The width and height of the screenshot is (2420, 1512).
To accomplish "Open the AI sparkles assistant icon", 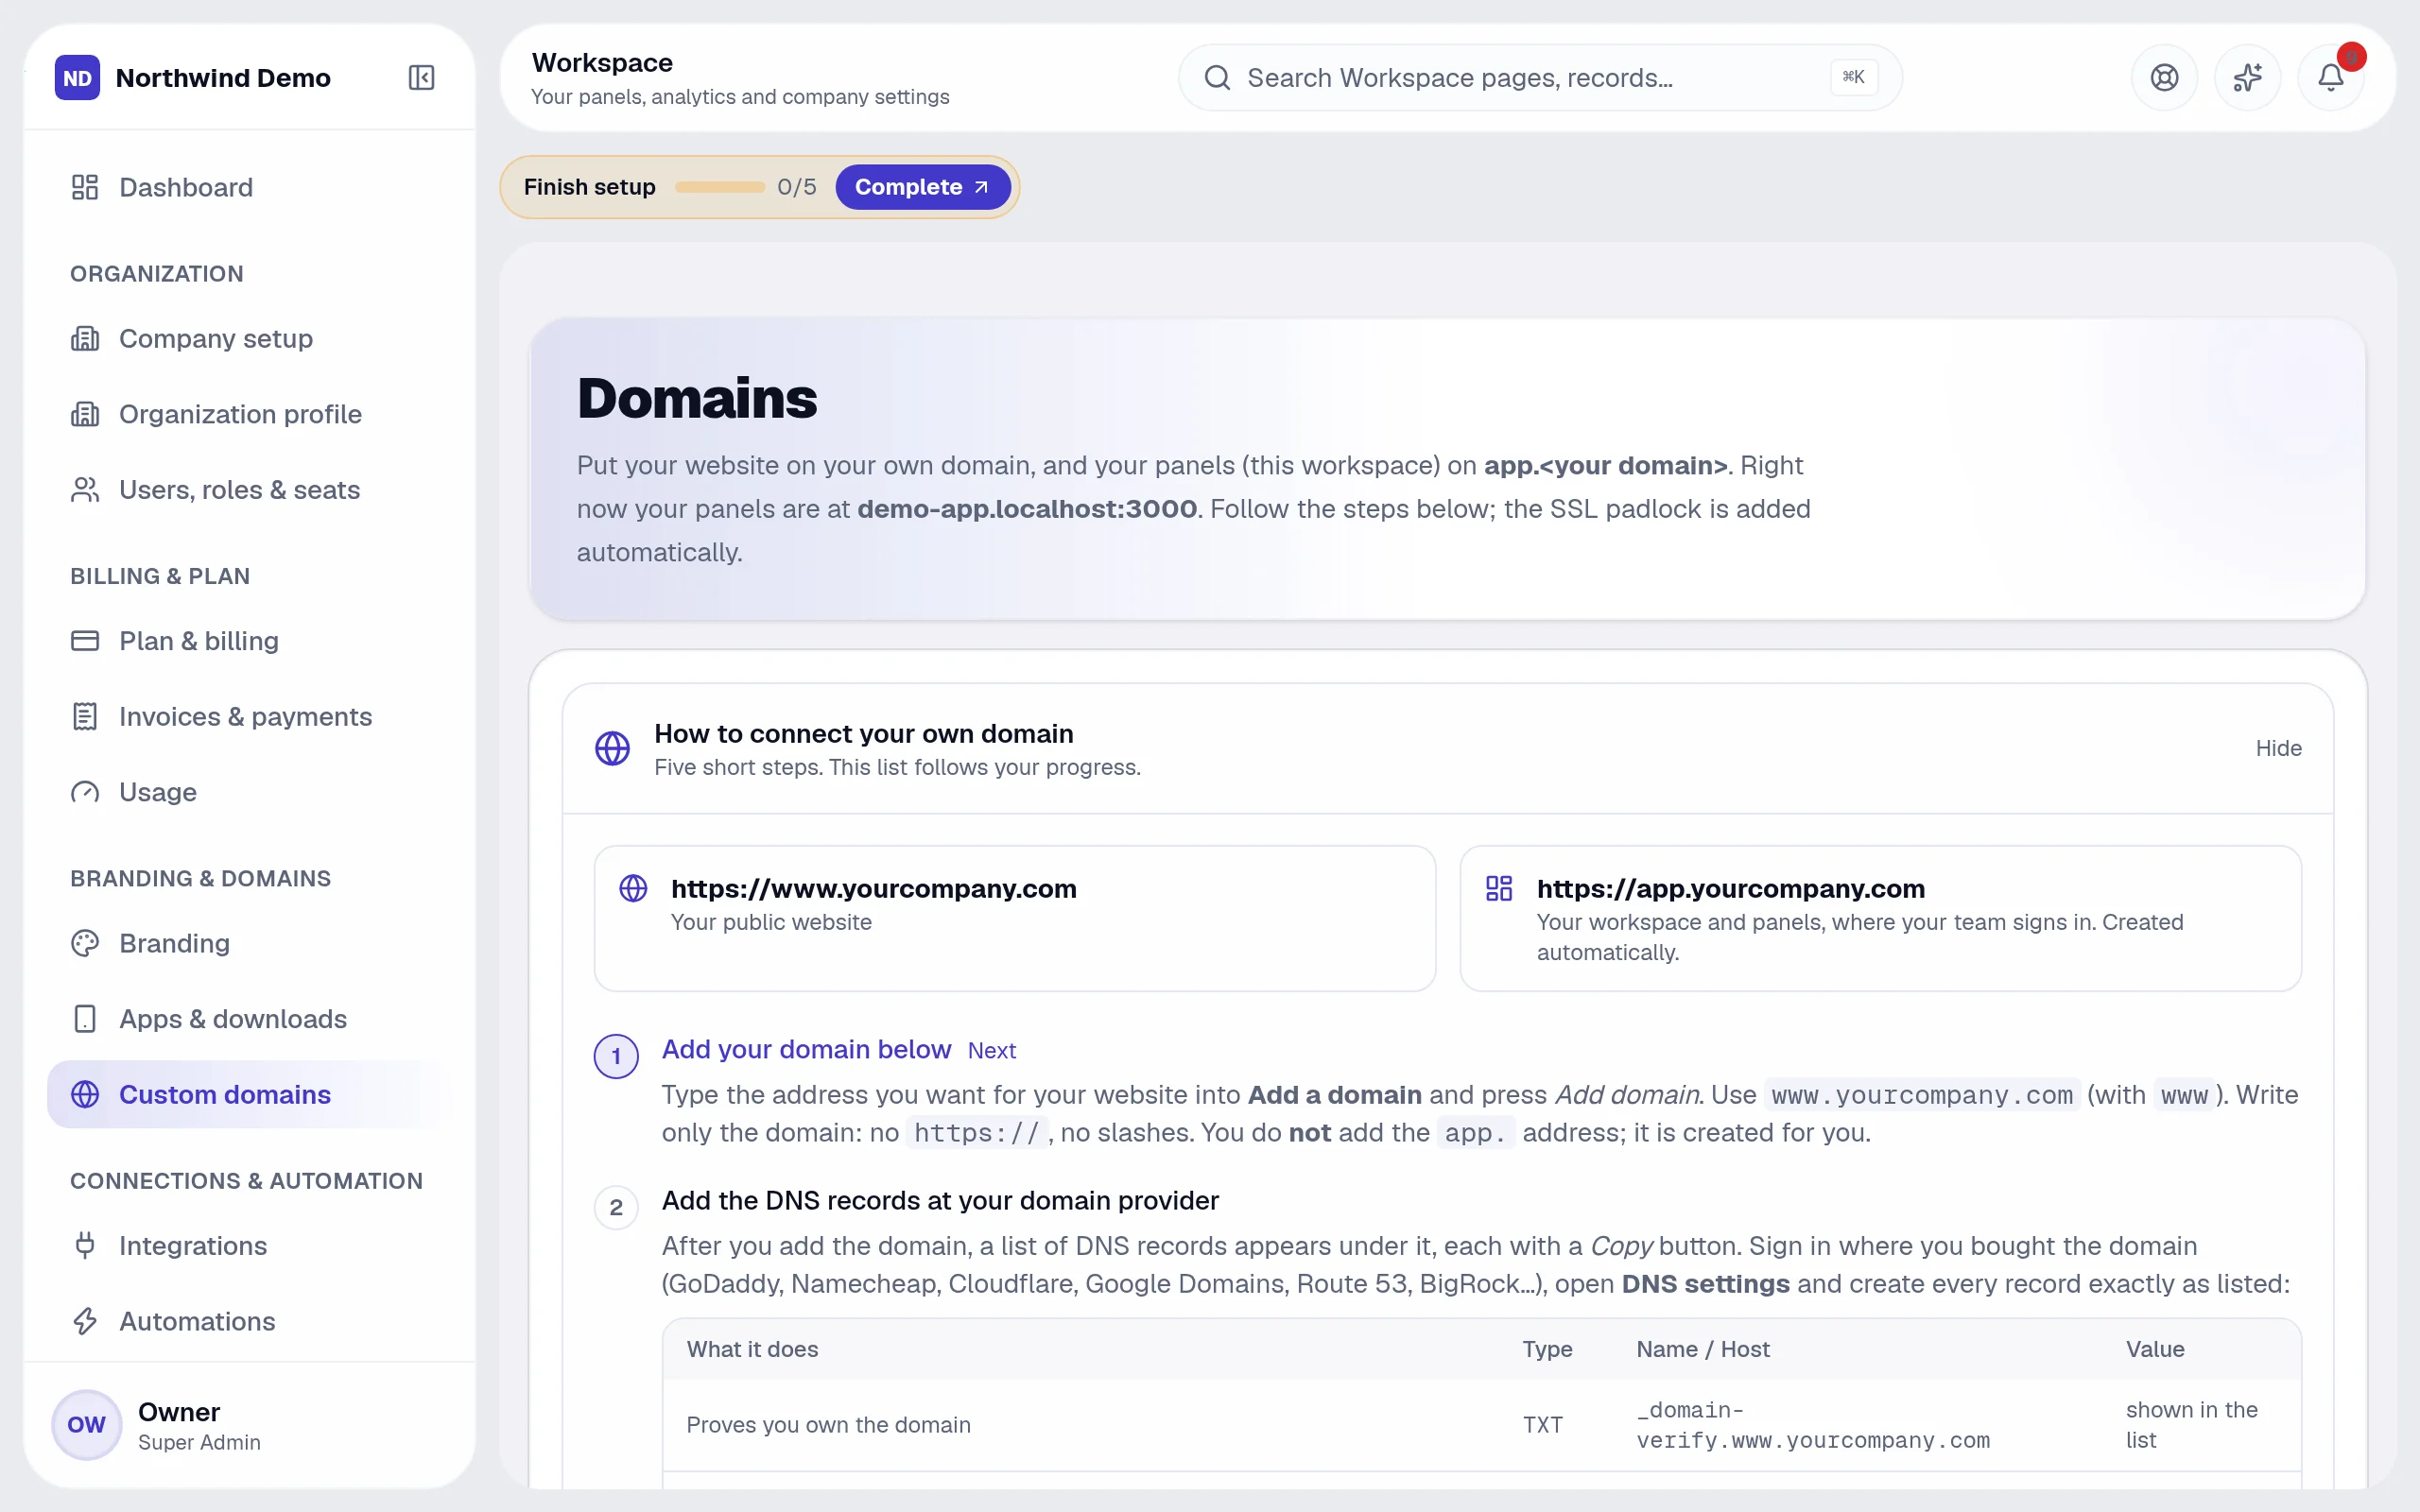I will [2247, 77].
